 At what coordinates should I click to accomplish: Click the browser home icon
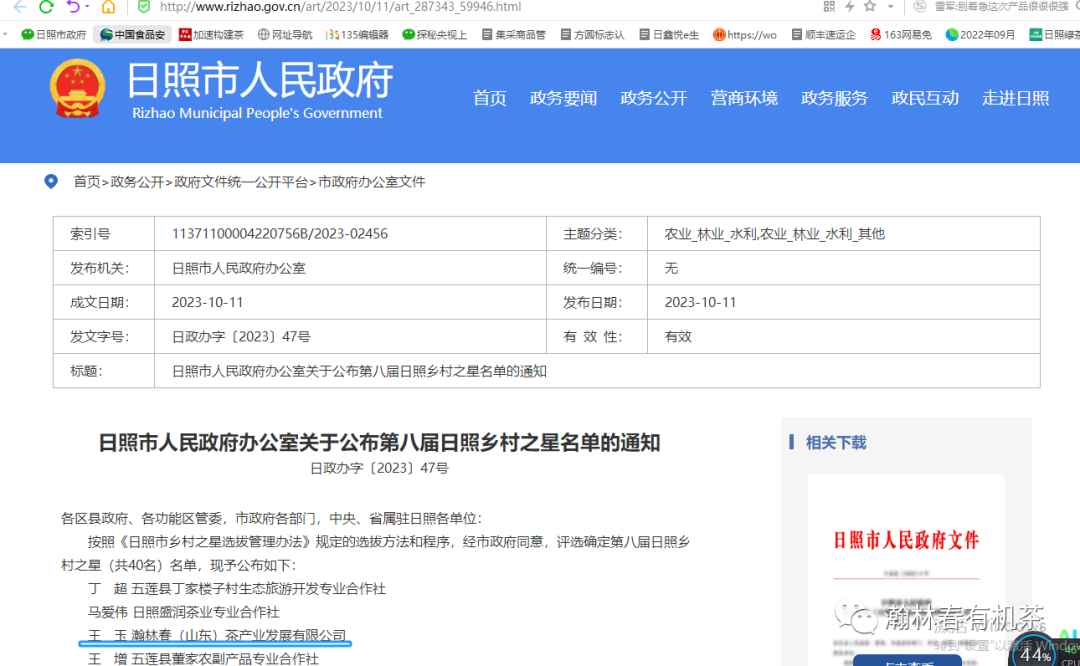pos(108,7)
